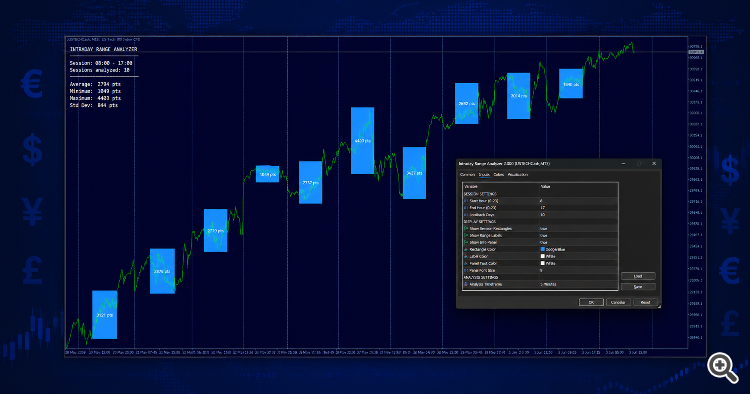Edit the Start Hour value 8
This screenshot has width=750, height=394.
pos(541,201)
